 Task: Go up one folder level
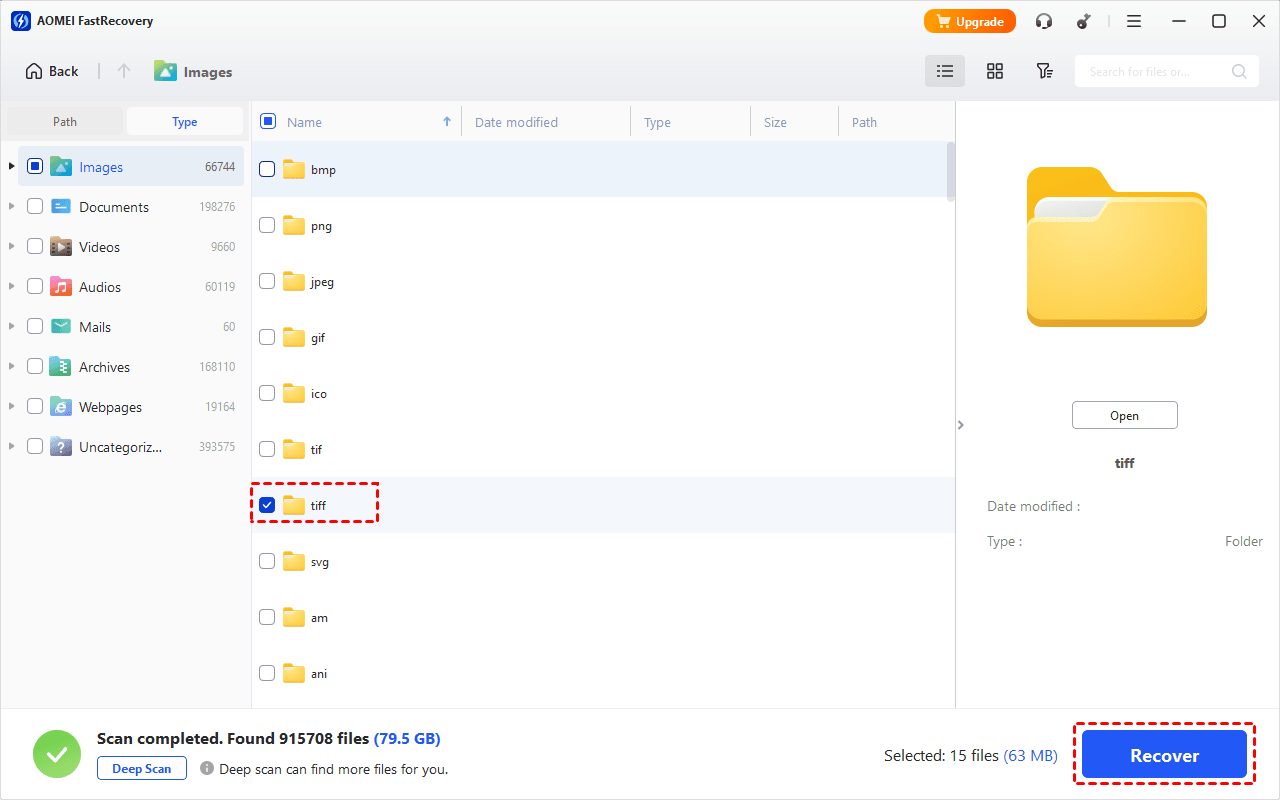(124, 71)
